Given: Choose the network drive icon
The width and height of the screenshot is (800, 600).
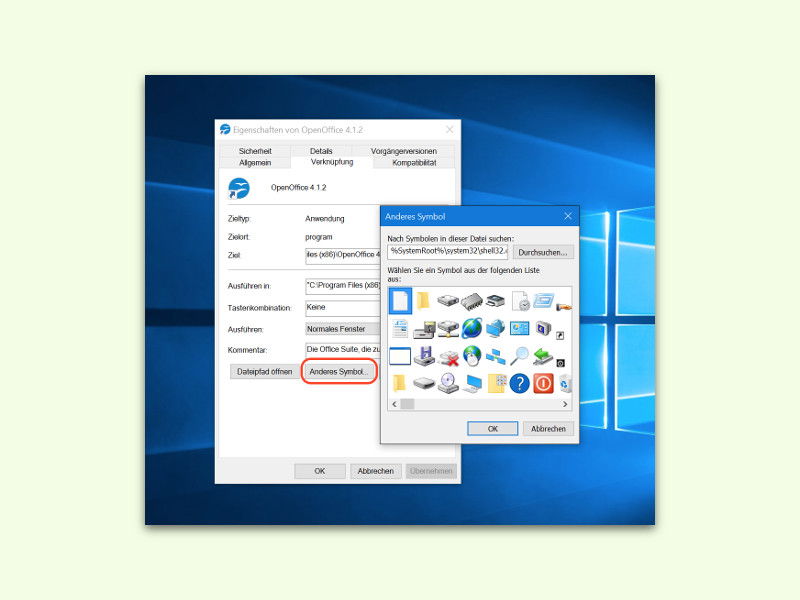Looking at the screenshot, I should point(447,329).
